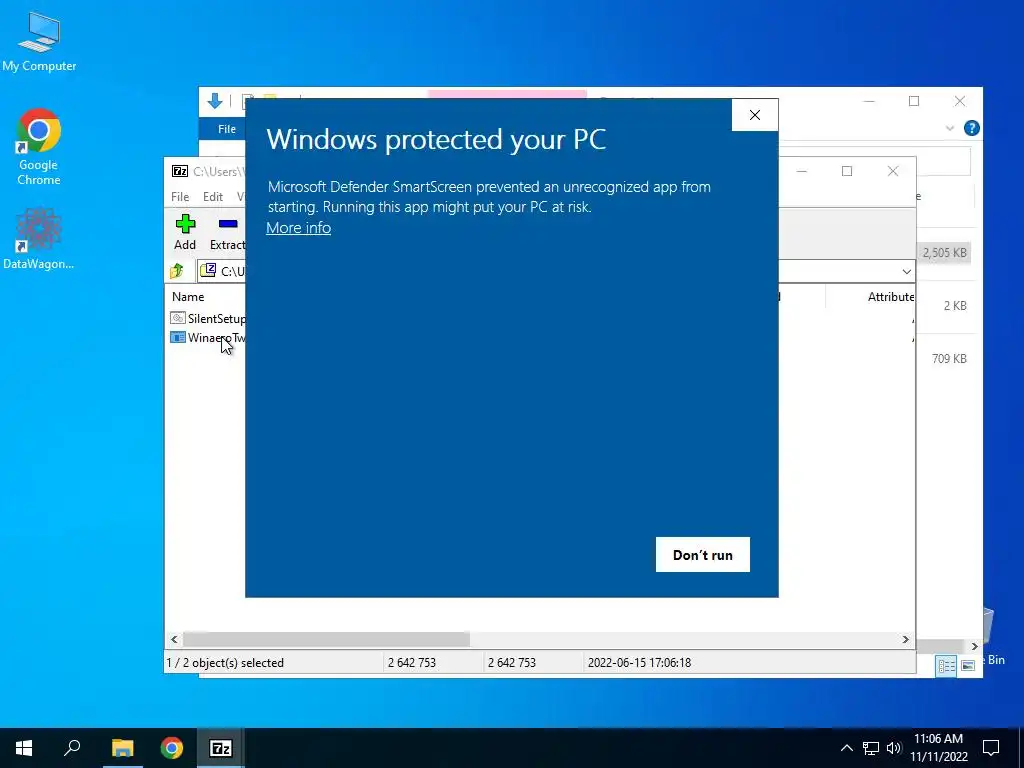The width and height of the screenshot is (1024, 768).
Task: Open the volume icon in system tray
Action: pyautogui.click(x=894, y=748)
